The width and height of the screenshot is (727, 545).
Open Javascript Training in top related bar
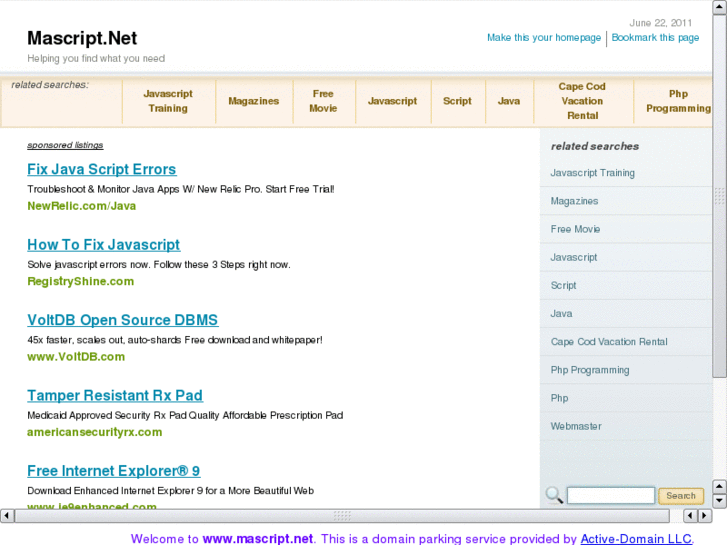coord(168,101)
